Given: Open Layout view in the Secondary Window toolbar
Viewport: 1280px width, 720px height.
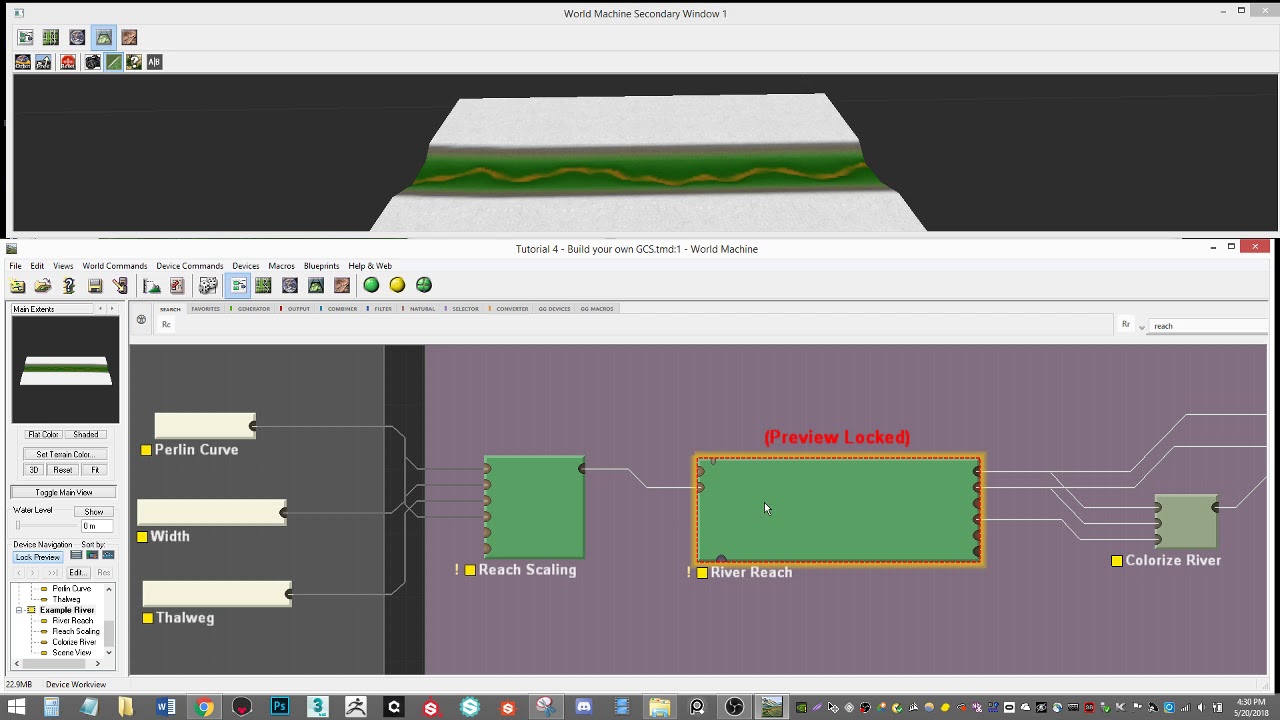Looking at the screenshot, I should coord(51,37).
